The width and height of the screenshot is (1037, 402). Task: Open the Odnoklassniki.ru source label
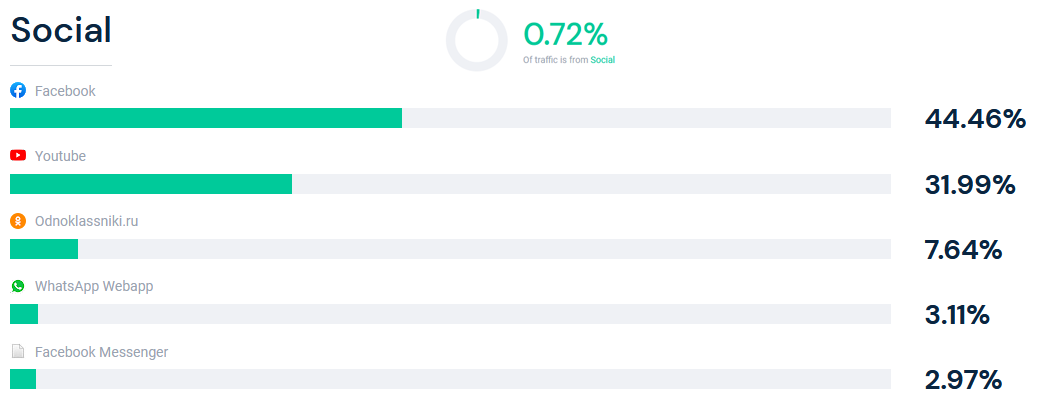[x=87, y=221]
